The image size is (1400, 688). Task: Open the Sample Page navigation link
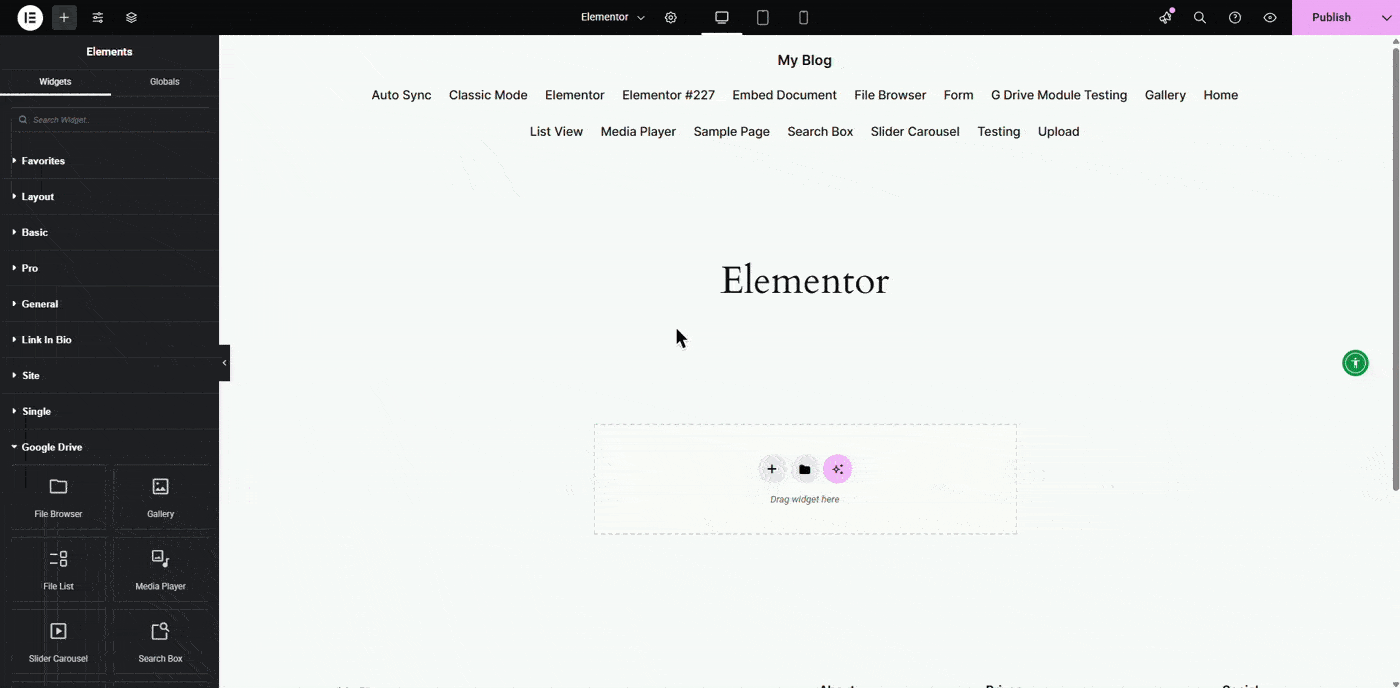(731, 131)
